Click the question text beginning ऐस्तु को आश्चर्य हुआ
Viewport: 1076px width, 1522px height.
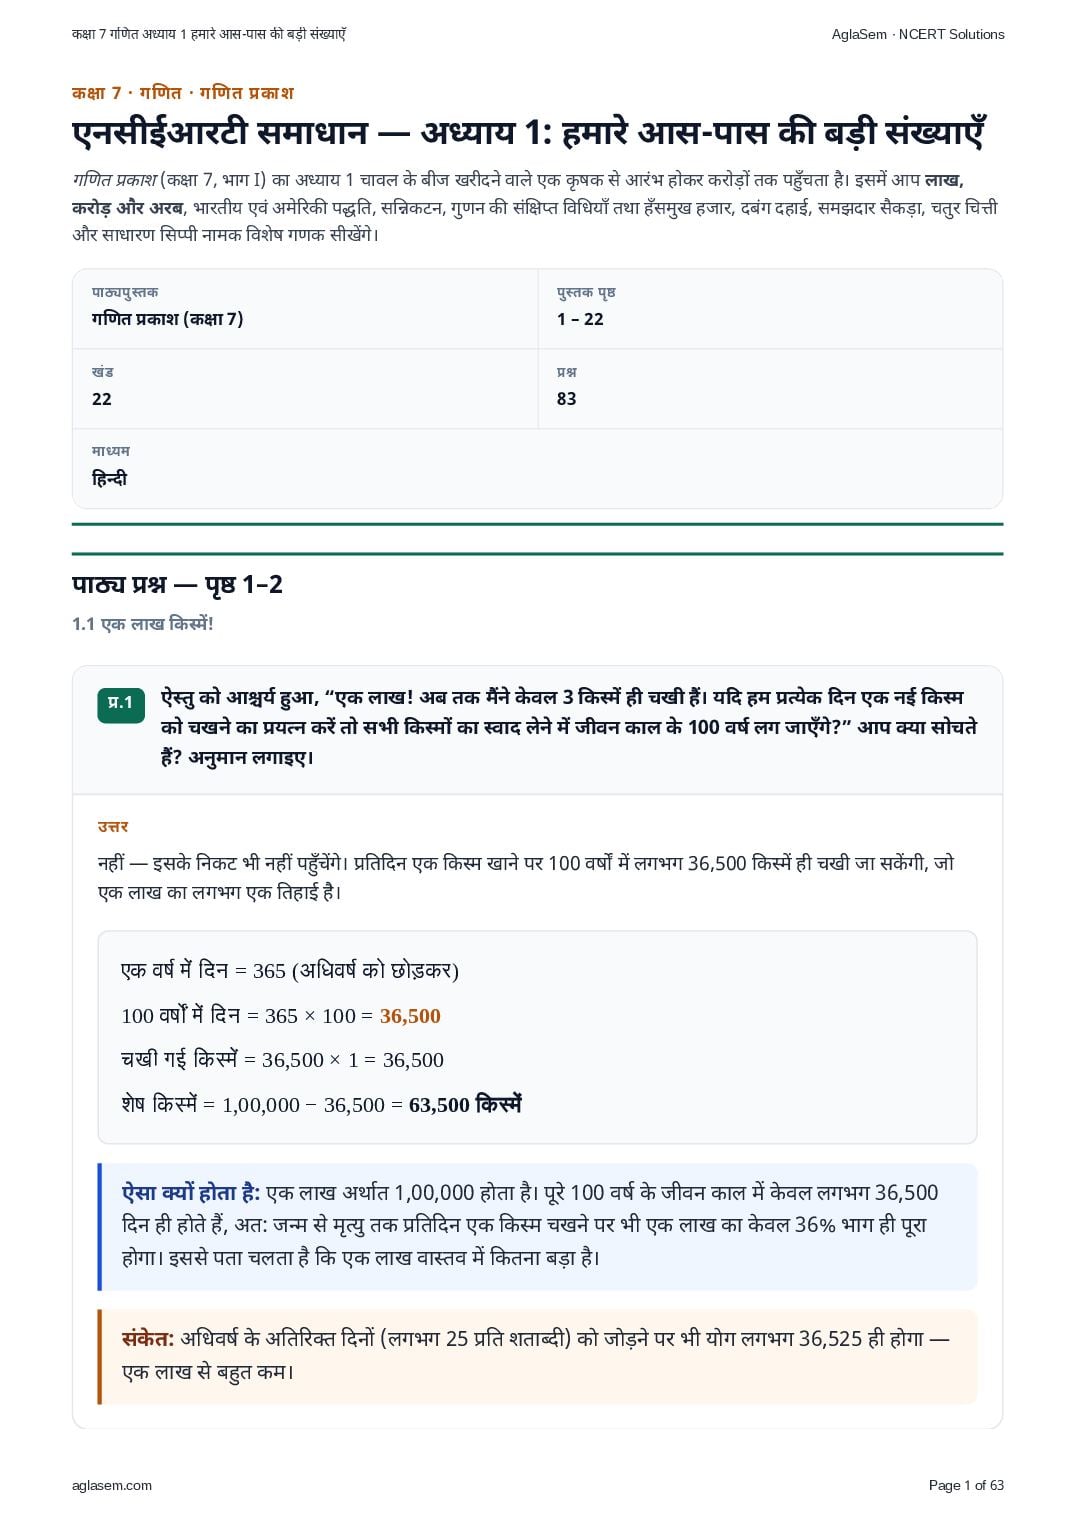[x=568, y=727]
